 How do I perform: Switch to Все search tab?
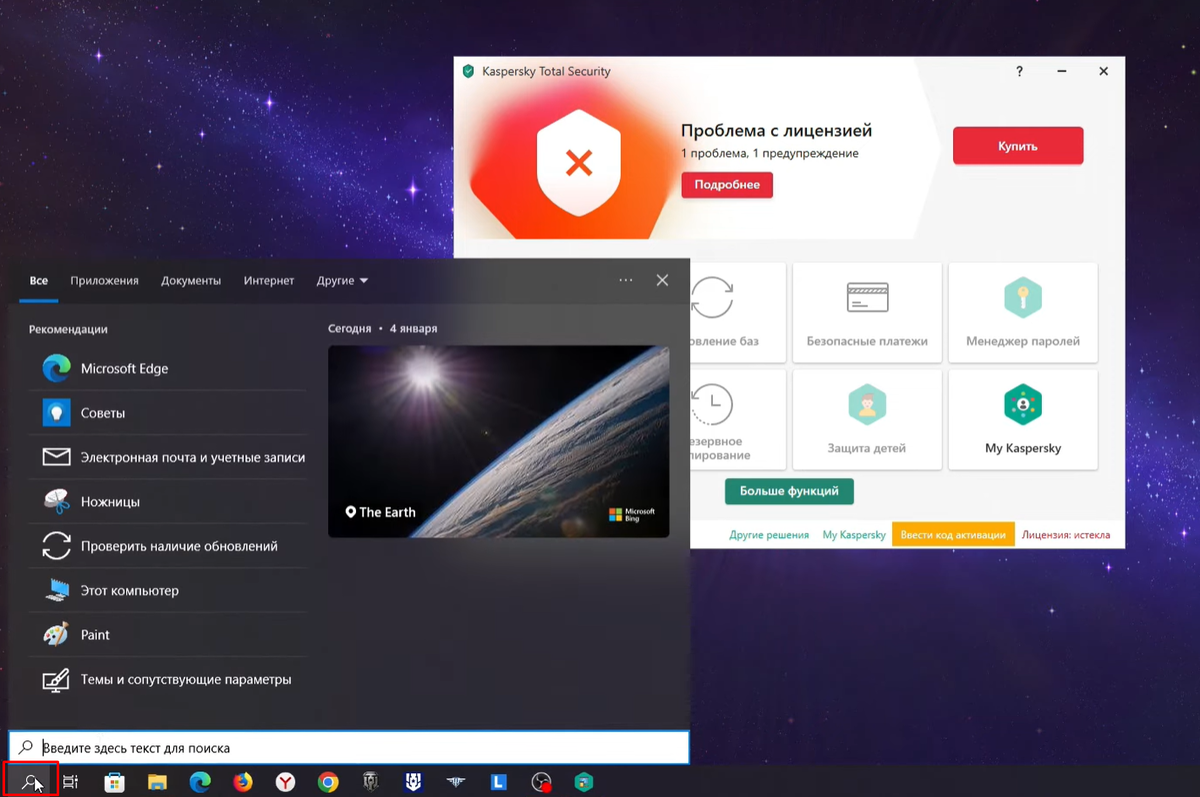point(39,281)
